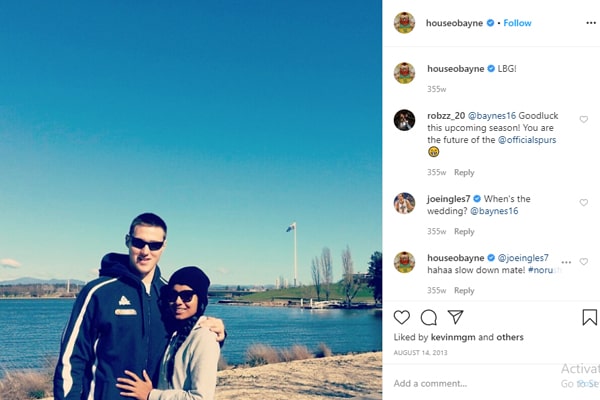Open houseobayne header profile avatar
This screenshot has width=600, height=400.
coord(404,23)
